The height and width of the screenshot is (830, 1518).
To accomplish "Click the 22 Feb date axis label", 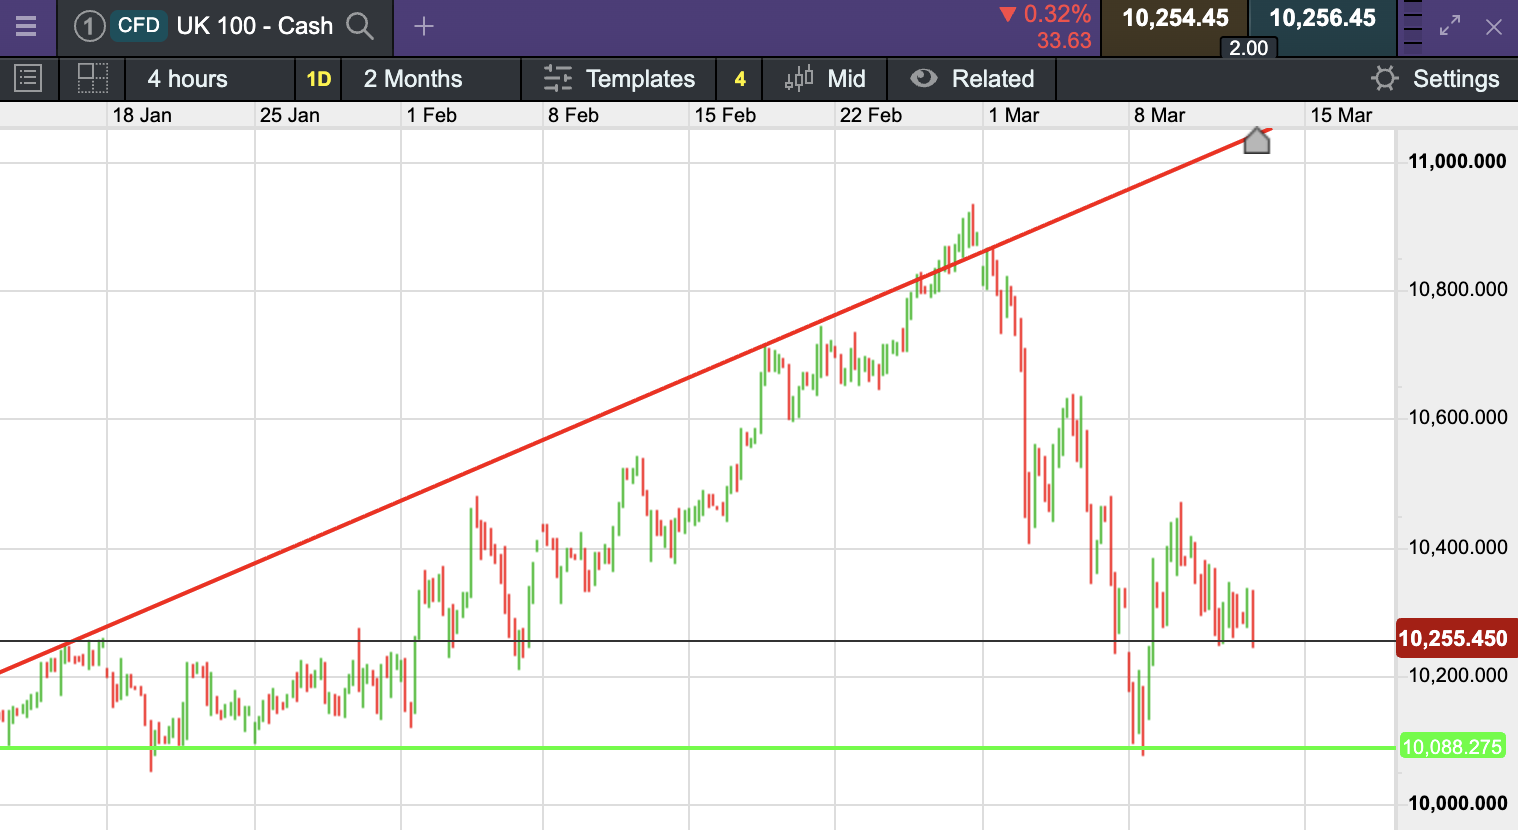I will point(871,115).
